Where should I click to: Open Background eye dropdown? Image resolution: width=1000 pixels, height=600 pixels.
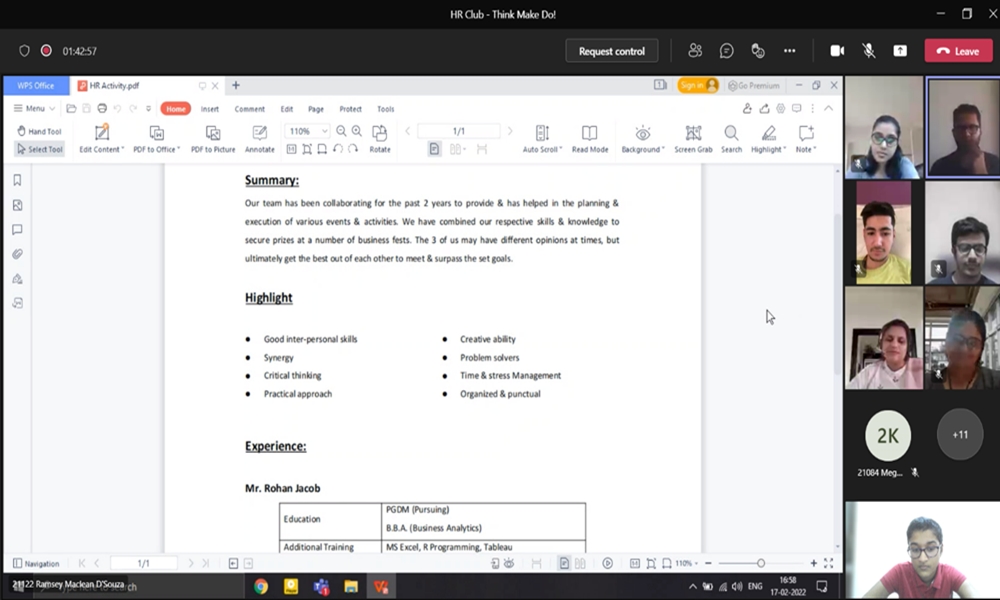click(643, 139)
